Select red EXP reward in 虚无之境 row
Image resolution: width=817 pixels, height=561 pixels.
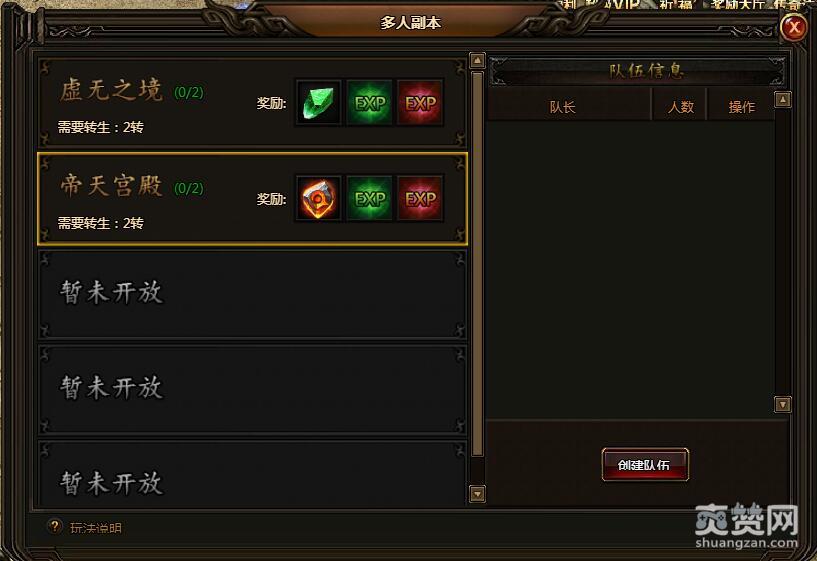pyautogui.click(x=420, y=103)
